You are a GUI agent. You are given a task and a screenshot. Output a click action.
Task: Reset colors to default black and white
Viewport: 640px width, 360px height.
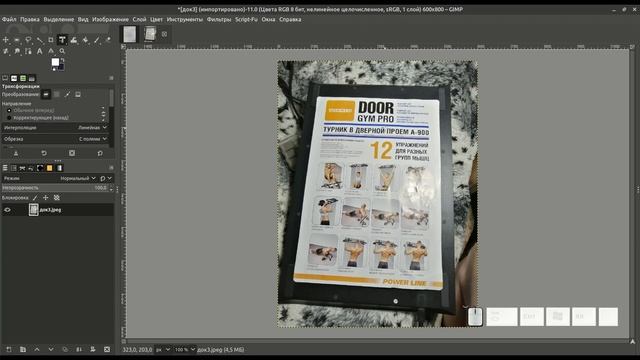pyautogui.click(x=53, y=69)
